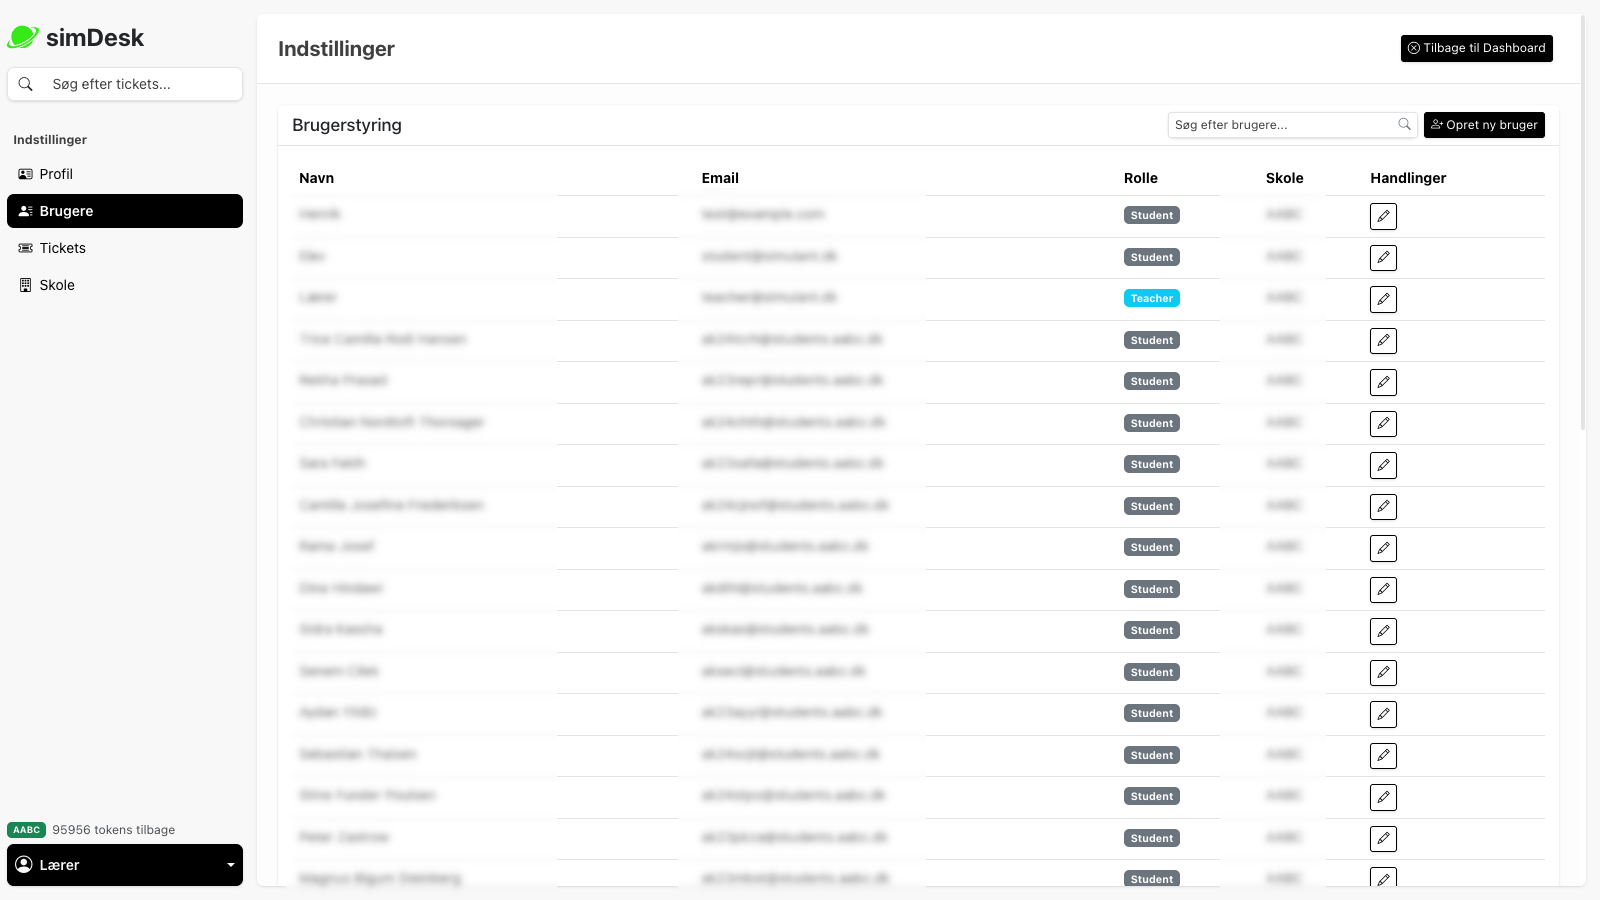Viewport: 1600px width, 900px height.
Task: Click the cyan Teacher role badge
Action: point(1151,298)
